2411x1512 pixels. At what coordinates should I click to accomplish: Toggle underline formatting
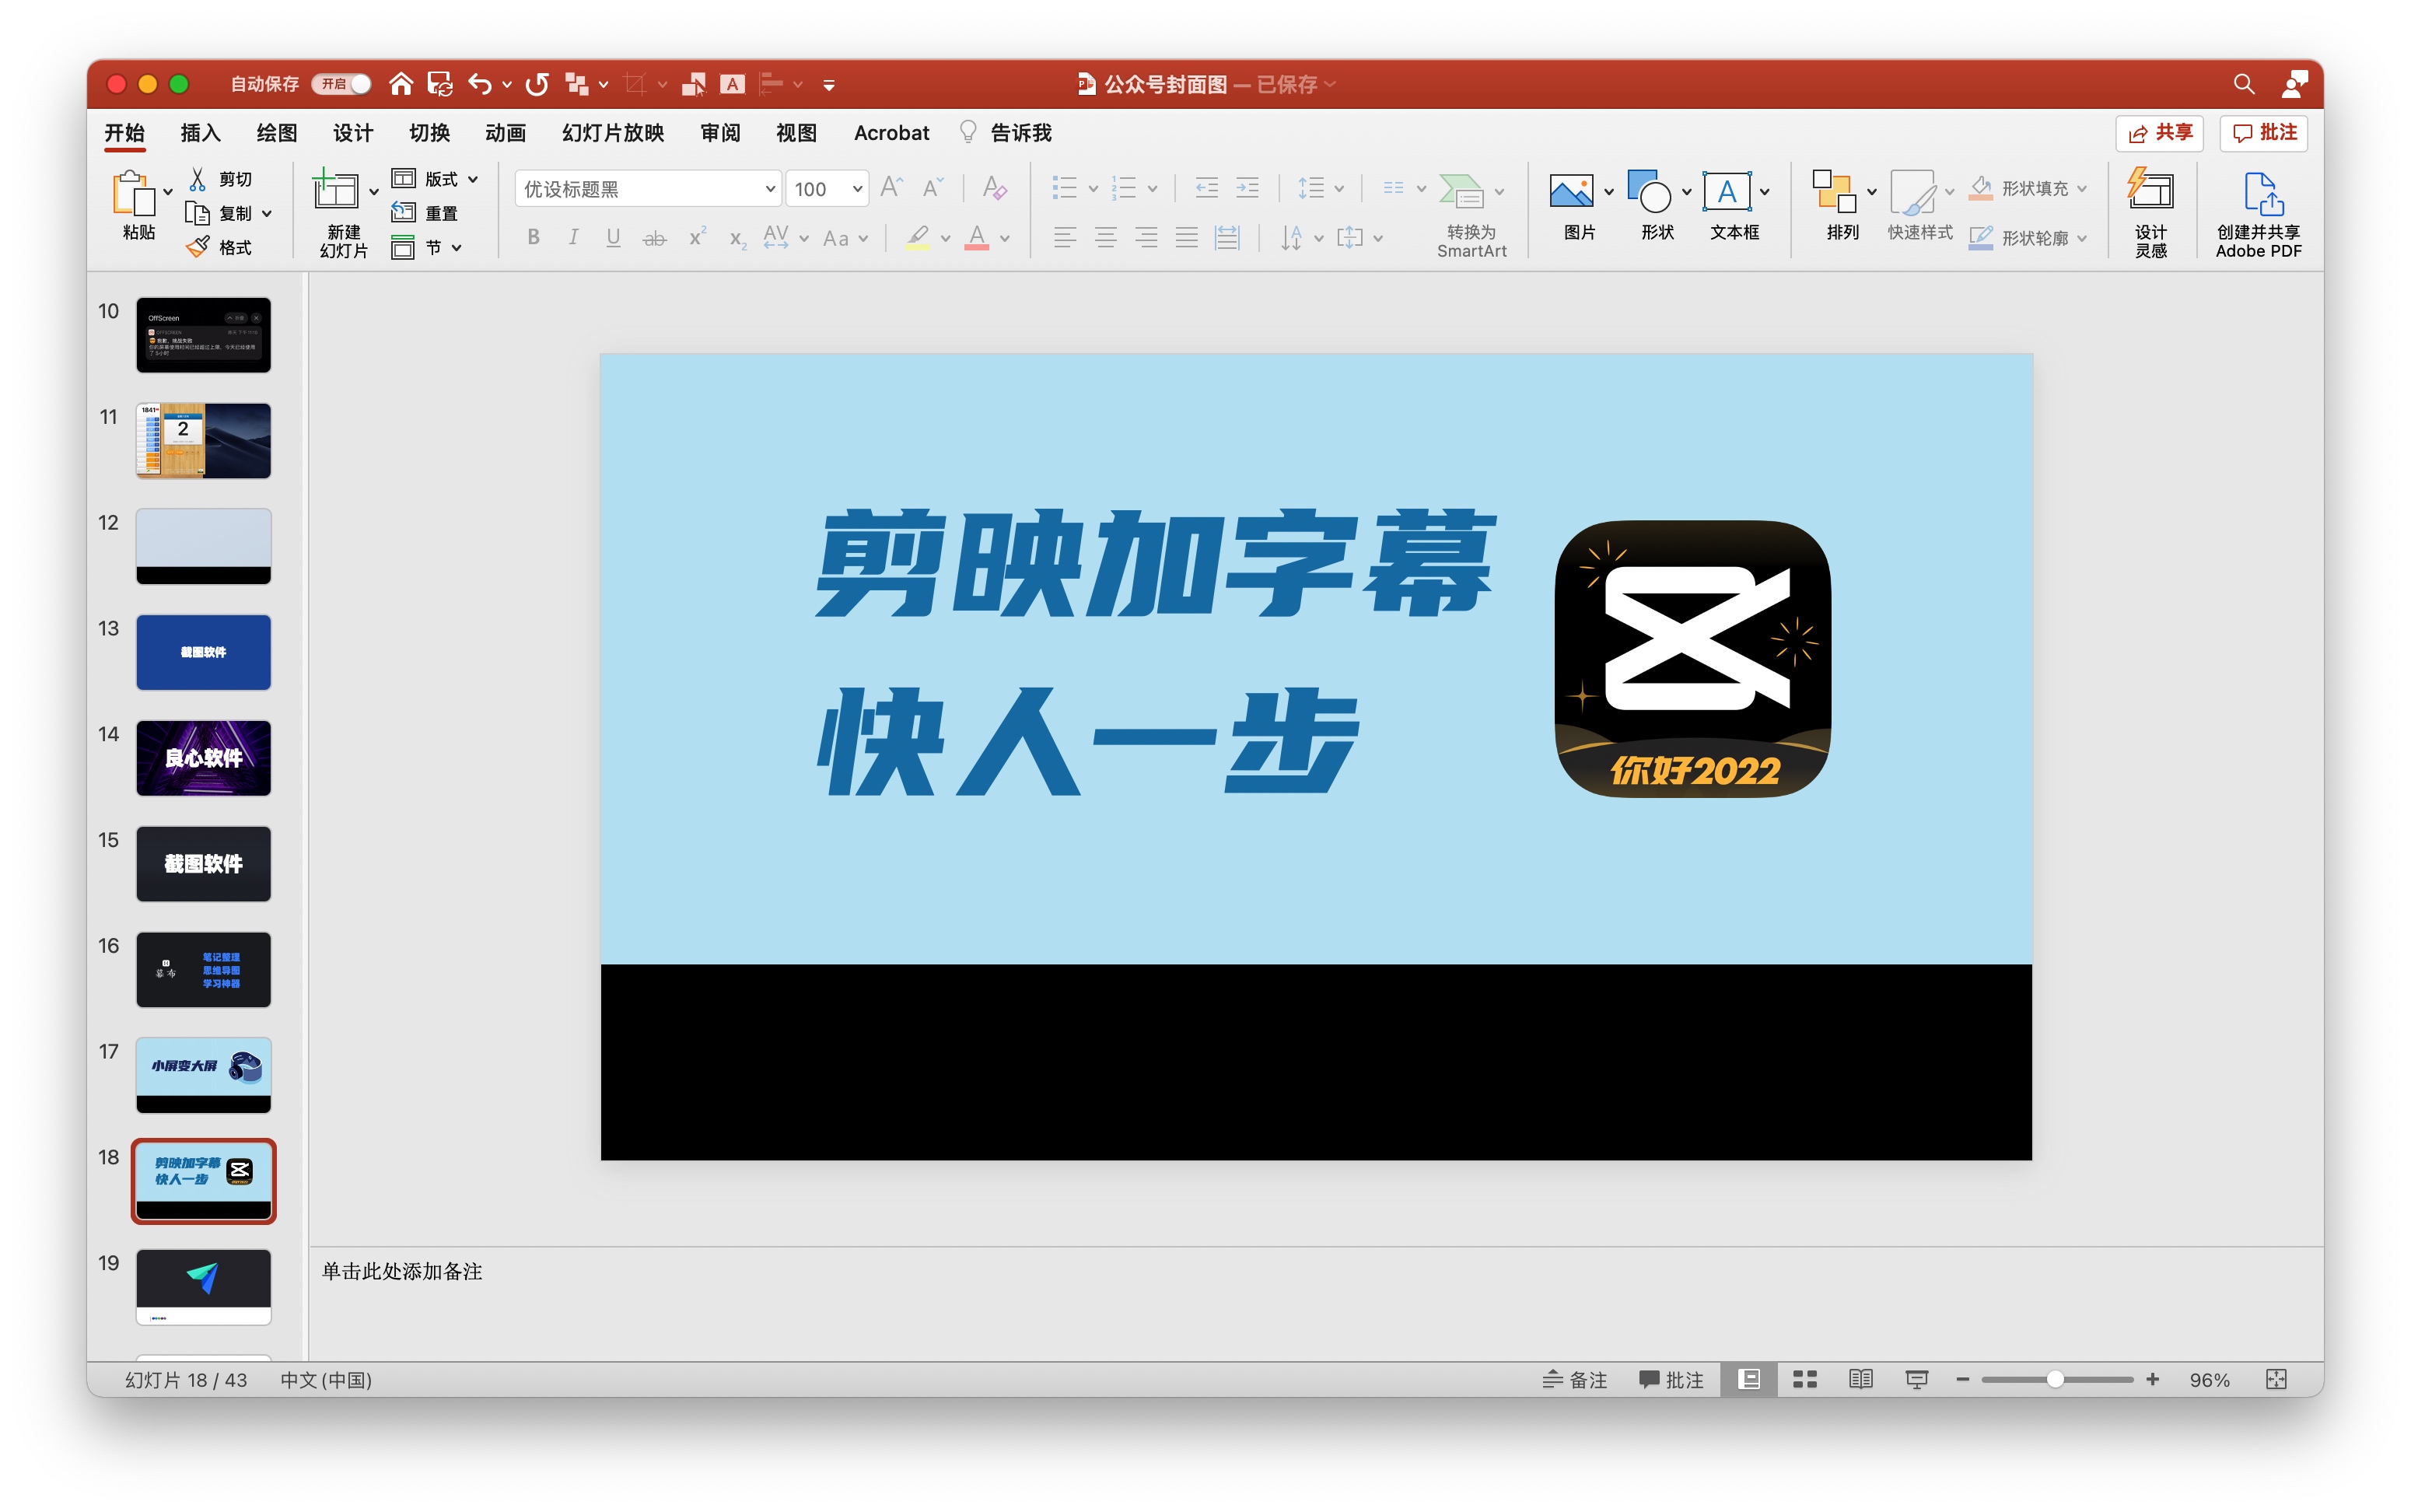[613, 237]
